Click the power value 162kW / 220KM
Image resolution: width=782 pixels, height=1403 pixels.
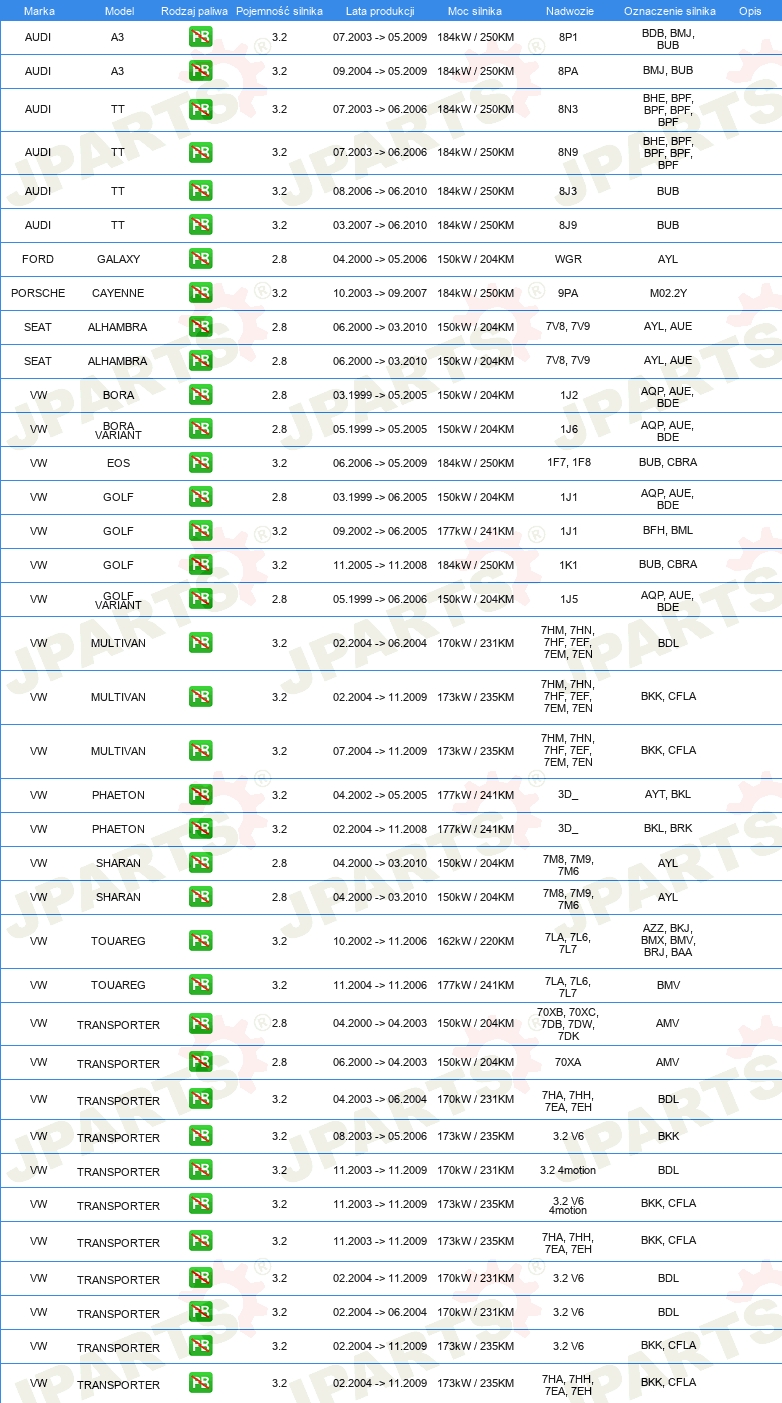tap(475, 942)
